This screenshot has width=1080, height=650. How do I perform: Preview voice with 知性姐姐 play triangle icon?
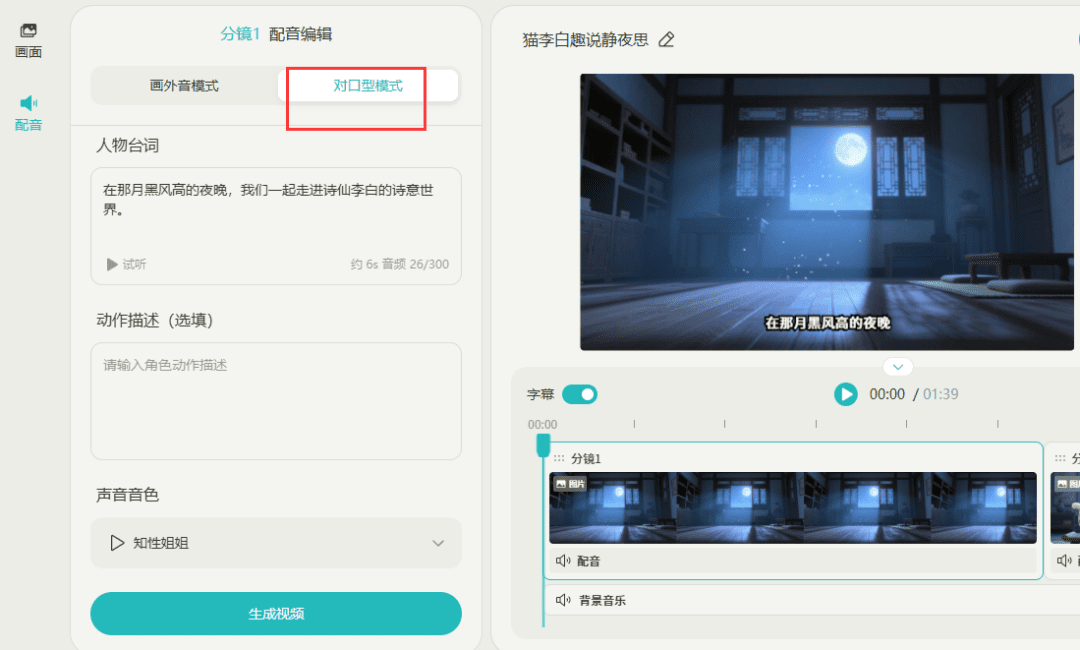(x=117, y=543)
